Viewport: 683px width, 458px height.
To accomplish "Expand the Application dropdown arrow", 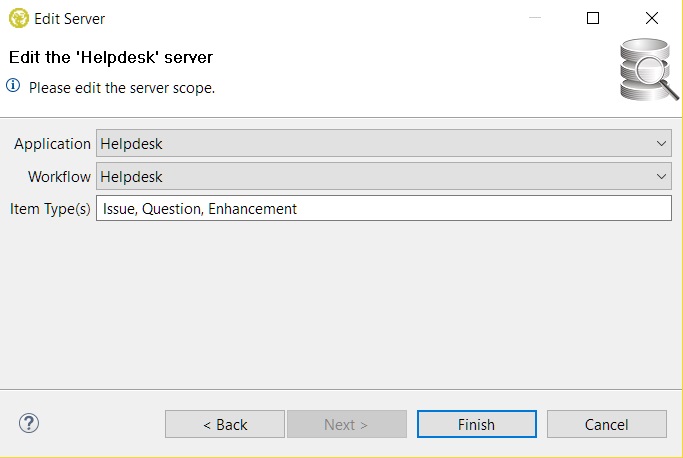I will click(x=661, y=144).
